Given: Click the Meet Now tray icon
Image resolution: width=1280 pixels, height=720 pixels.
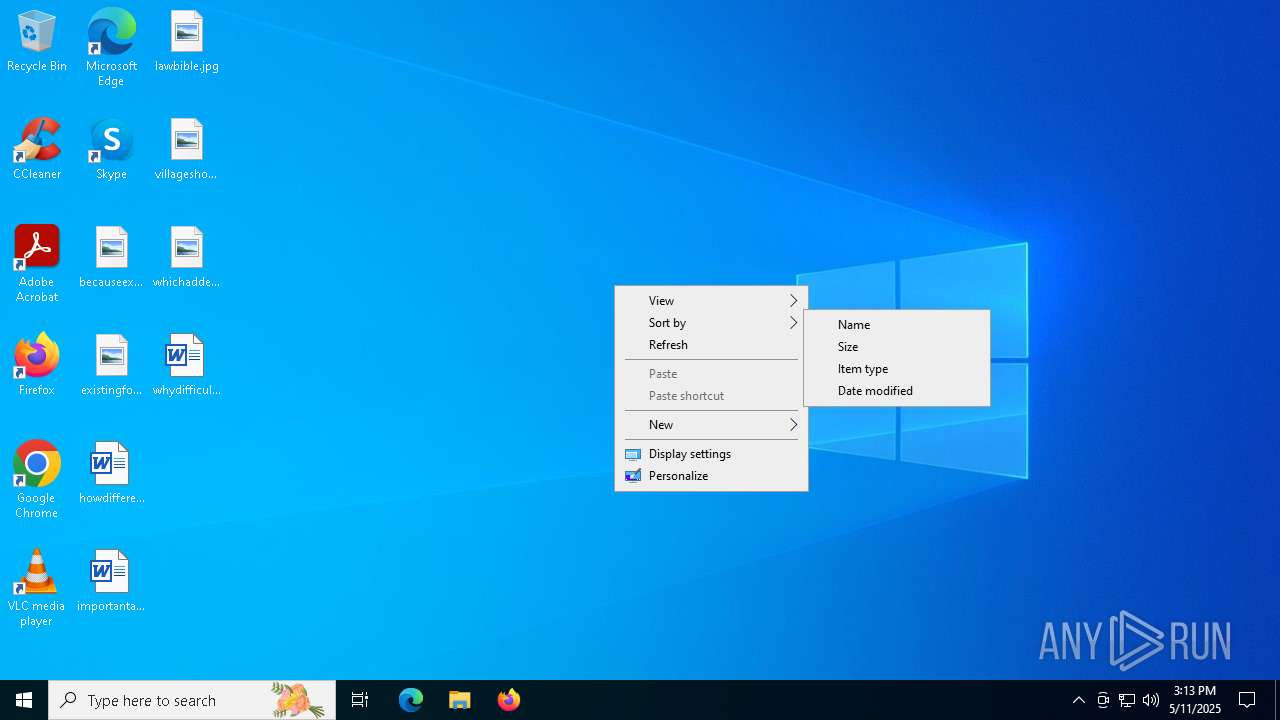Looking at the screenshot, I should [x=1103, y=700].
